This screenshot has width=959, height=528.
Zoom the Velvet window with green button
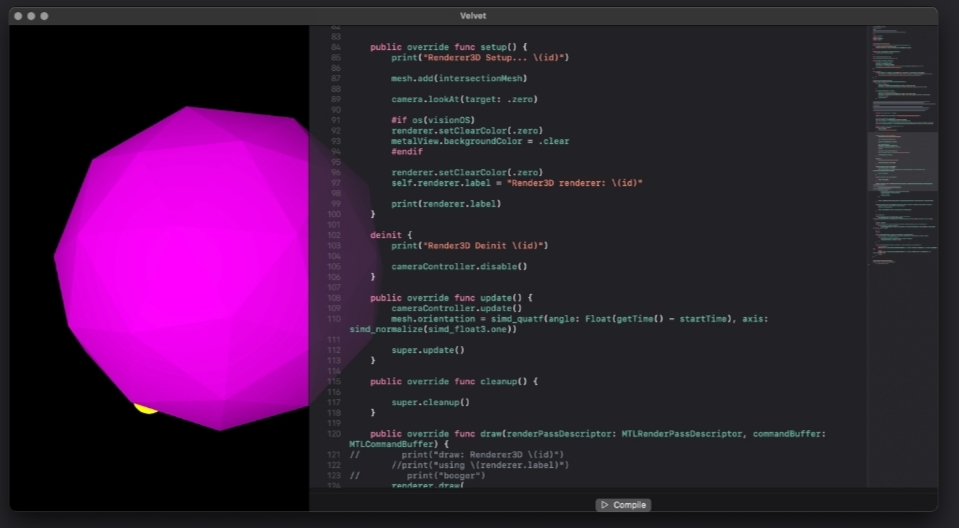pyautogui.click(x=45, y=16)
